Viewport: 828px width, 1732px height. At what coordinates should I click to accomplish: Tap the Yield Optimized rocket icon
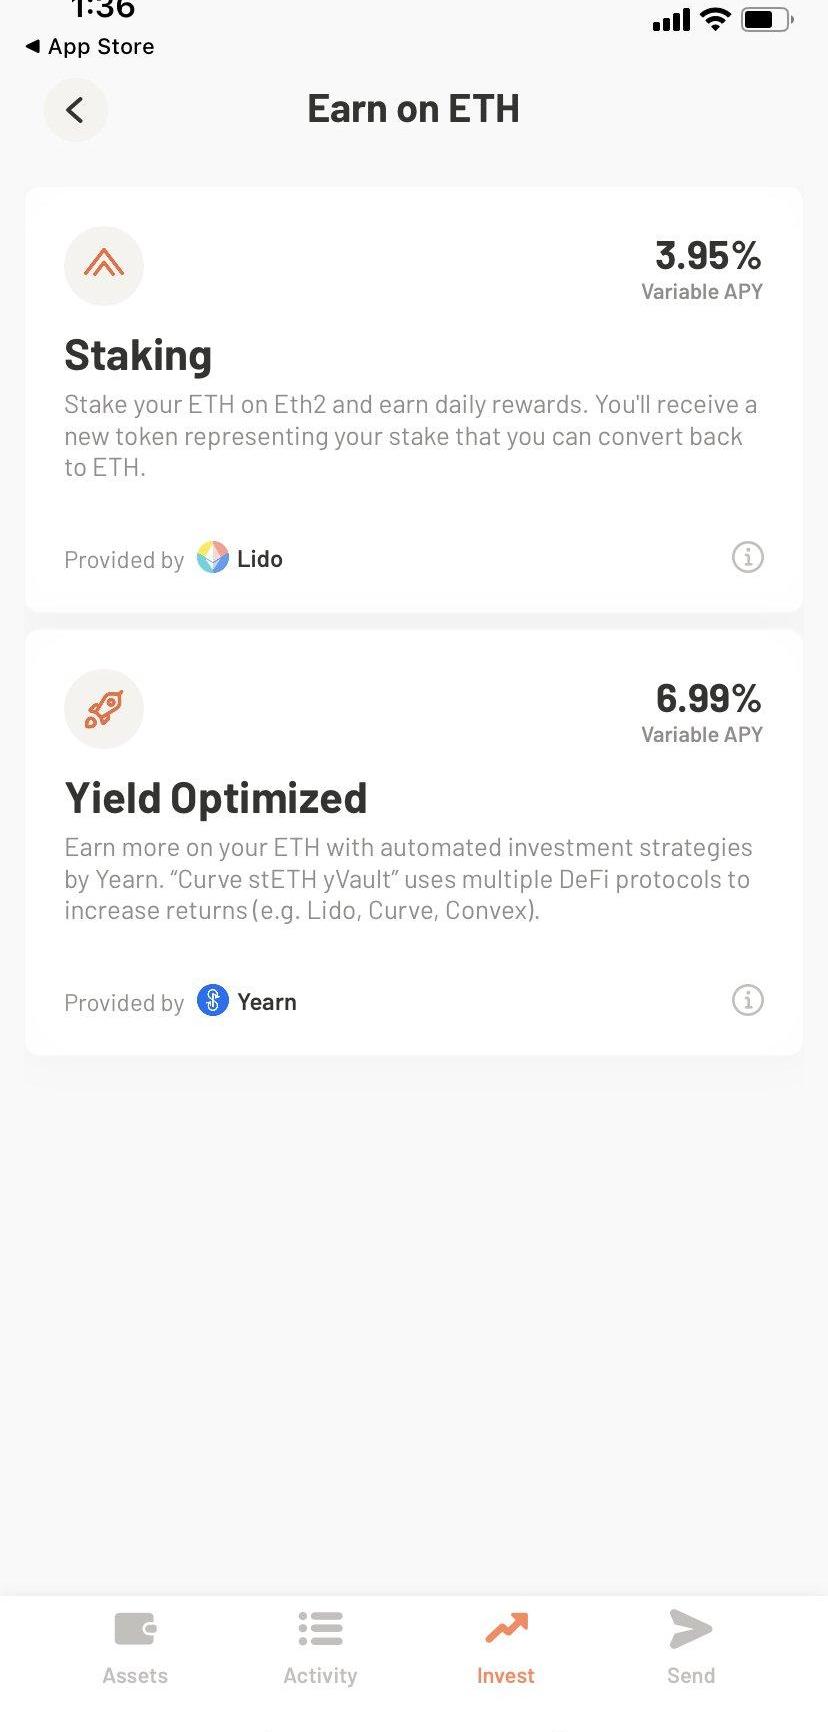tap(104, 709)
